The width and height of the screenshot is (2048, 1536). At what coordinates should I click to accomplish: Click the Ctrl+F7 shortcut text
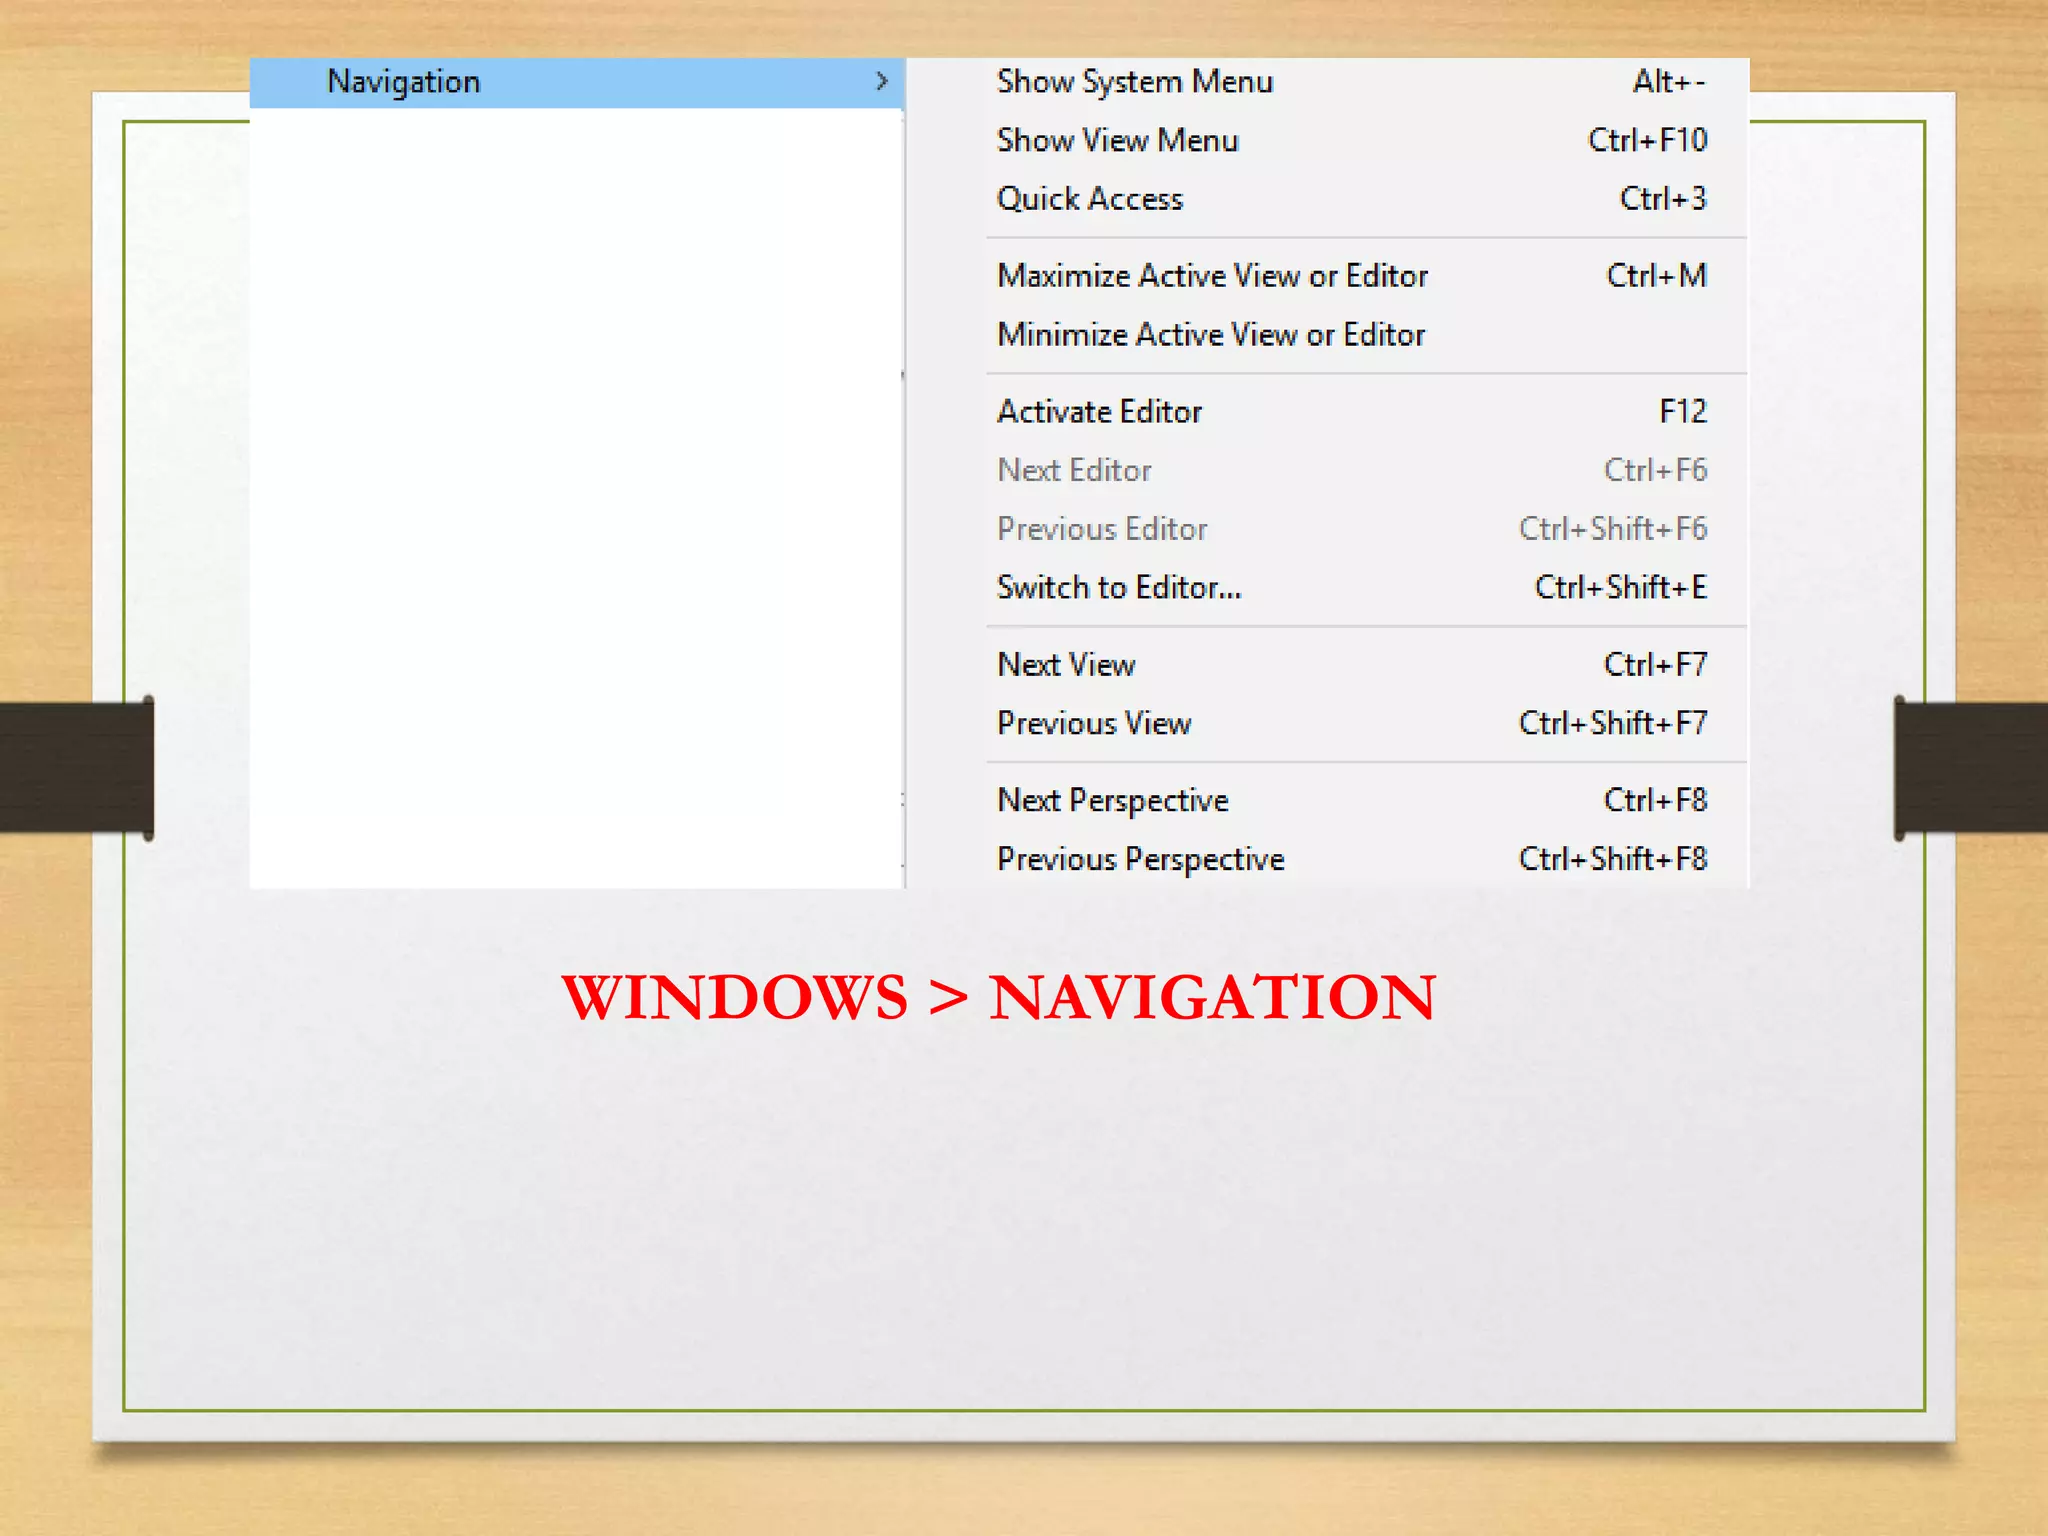click(x=1655, y=664)
